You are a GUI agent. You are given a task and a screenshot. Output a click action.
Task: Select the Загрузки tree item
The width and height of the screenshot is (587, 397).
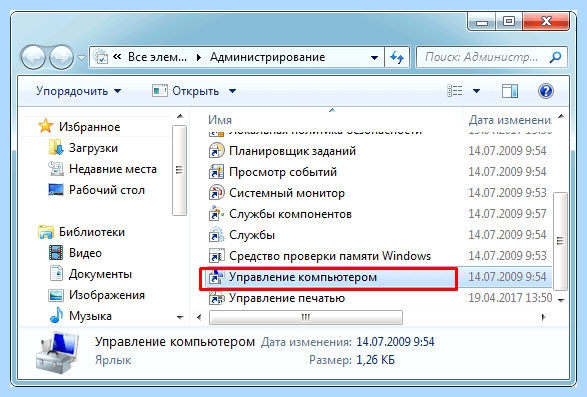coord(93,148)
